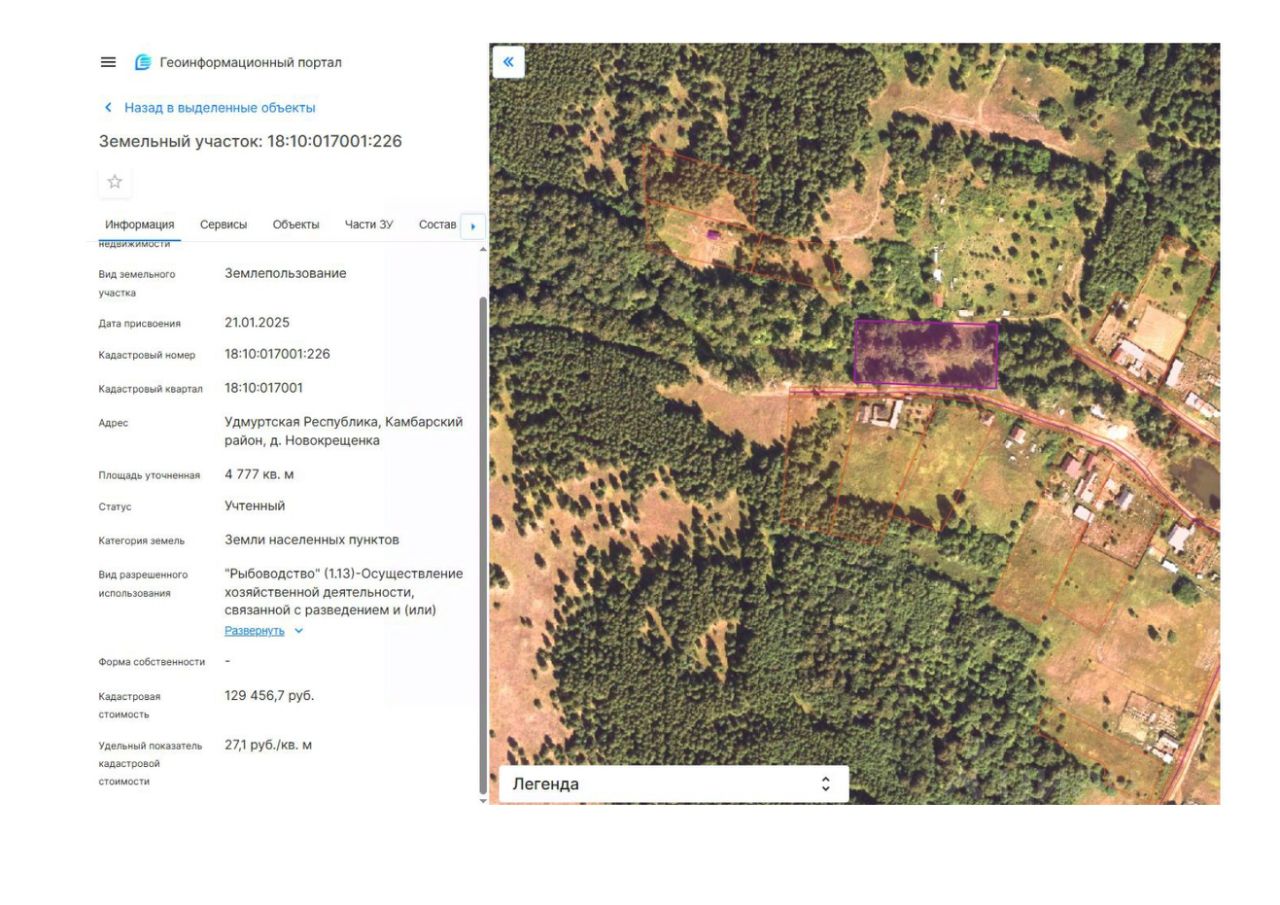Open the Части ЗУ tab
The height and width of the screenshot is (905, 1280).
[x=369, y=224]
